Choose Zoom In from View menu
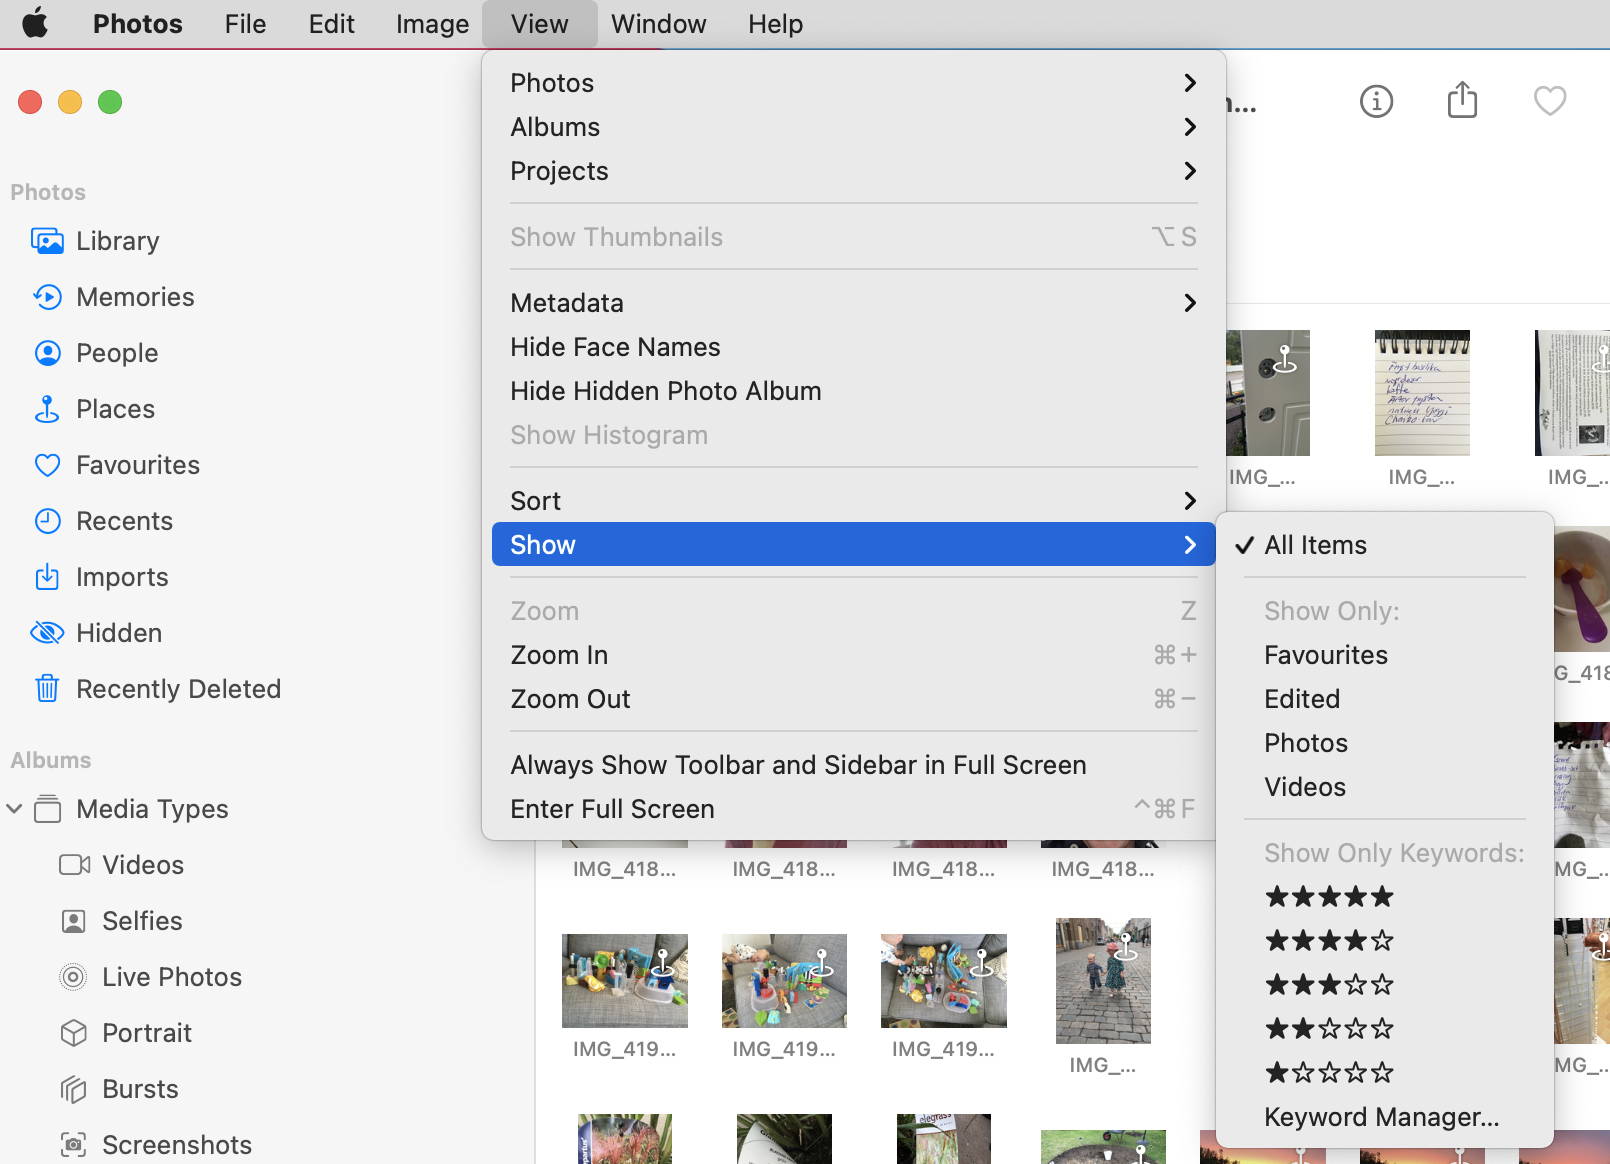 853,655
